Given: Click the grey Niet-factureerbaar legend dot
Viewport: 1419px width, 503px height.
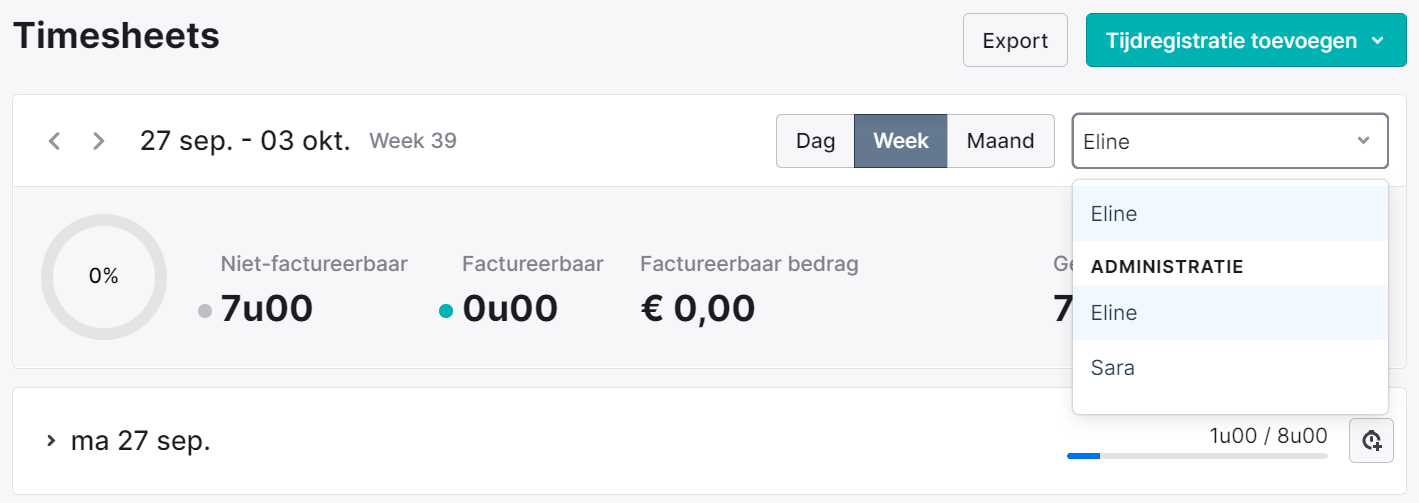Looking at the screenshot, I should pyautogui.click(x=206, y=311).
